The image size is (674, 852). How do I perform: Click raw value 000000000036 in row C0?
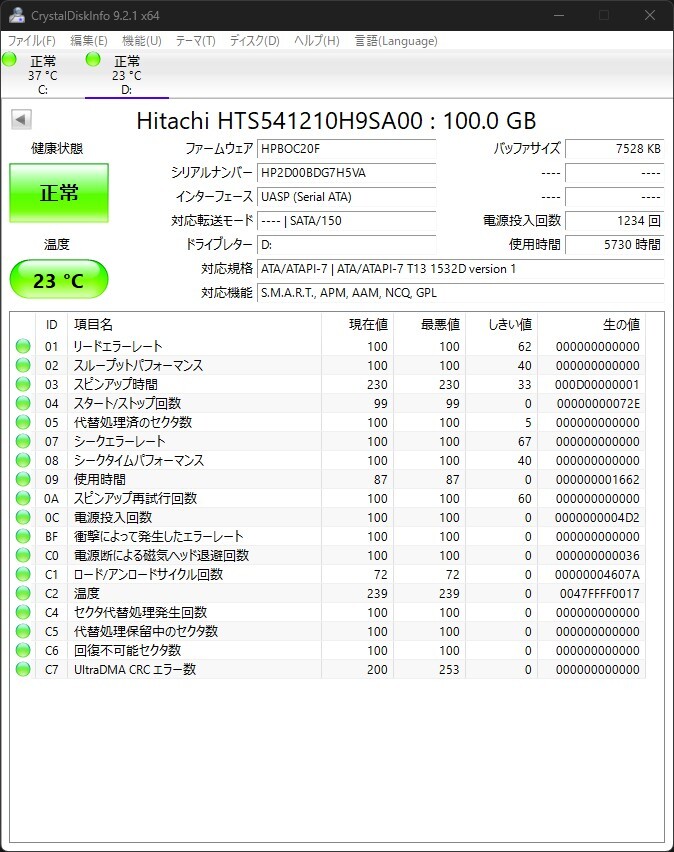(598, 556)
